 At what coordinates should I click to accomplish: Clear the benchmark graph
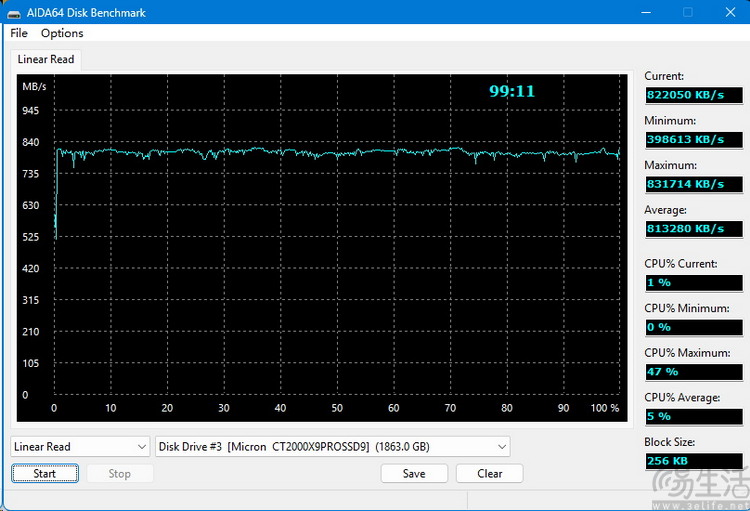pos(490,473)
